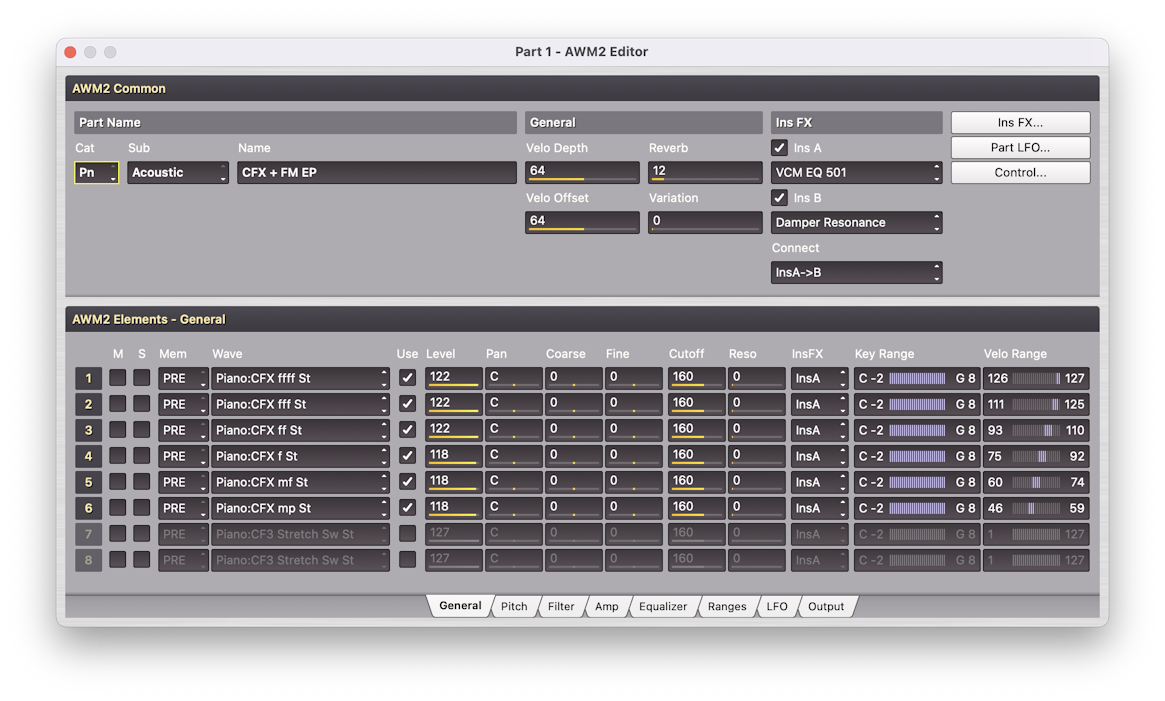Expand the InsA->B Connect dropdown
This screenshot has width=1165, height=701.
[856, 272]
